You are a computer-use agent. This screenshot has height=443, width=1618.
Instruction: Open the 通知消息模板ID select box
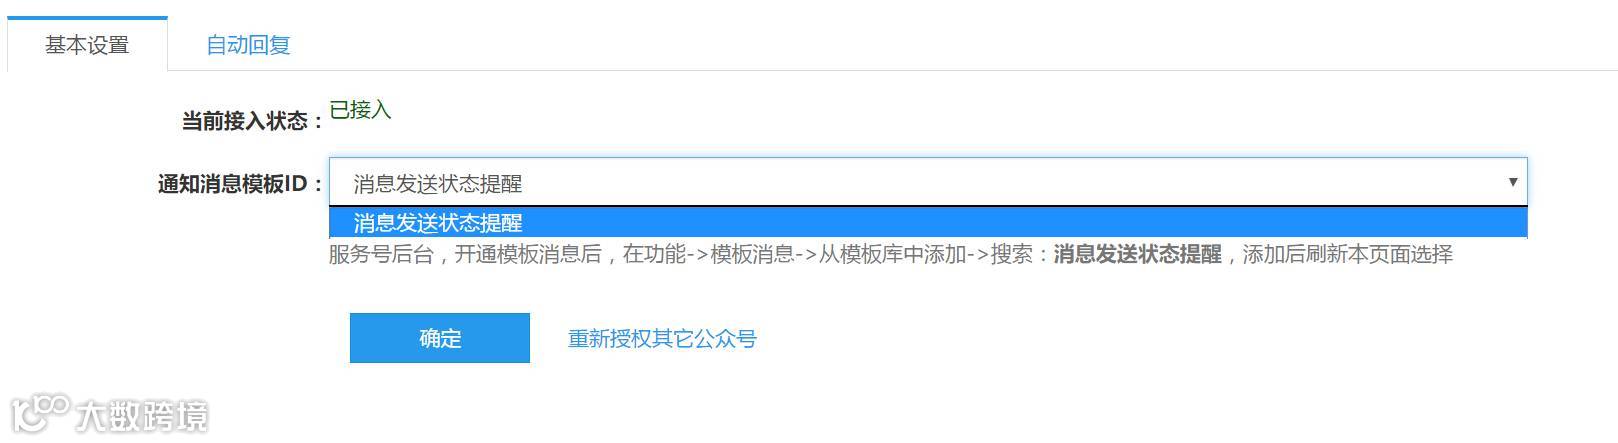click(928, 182)
